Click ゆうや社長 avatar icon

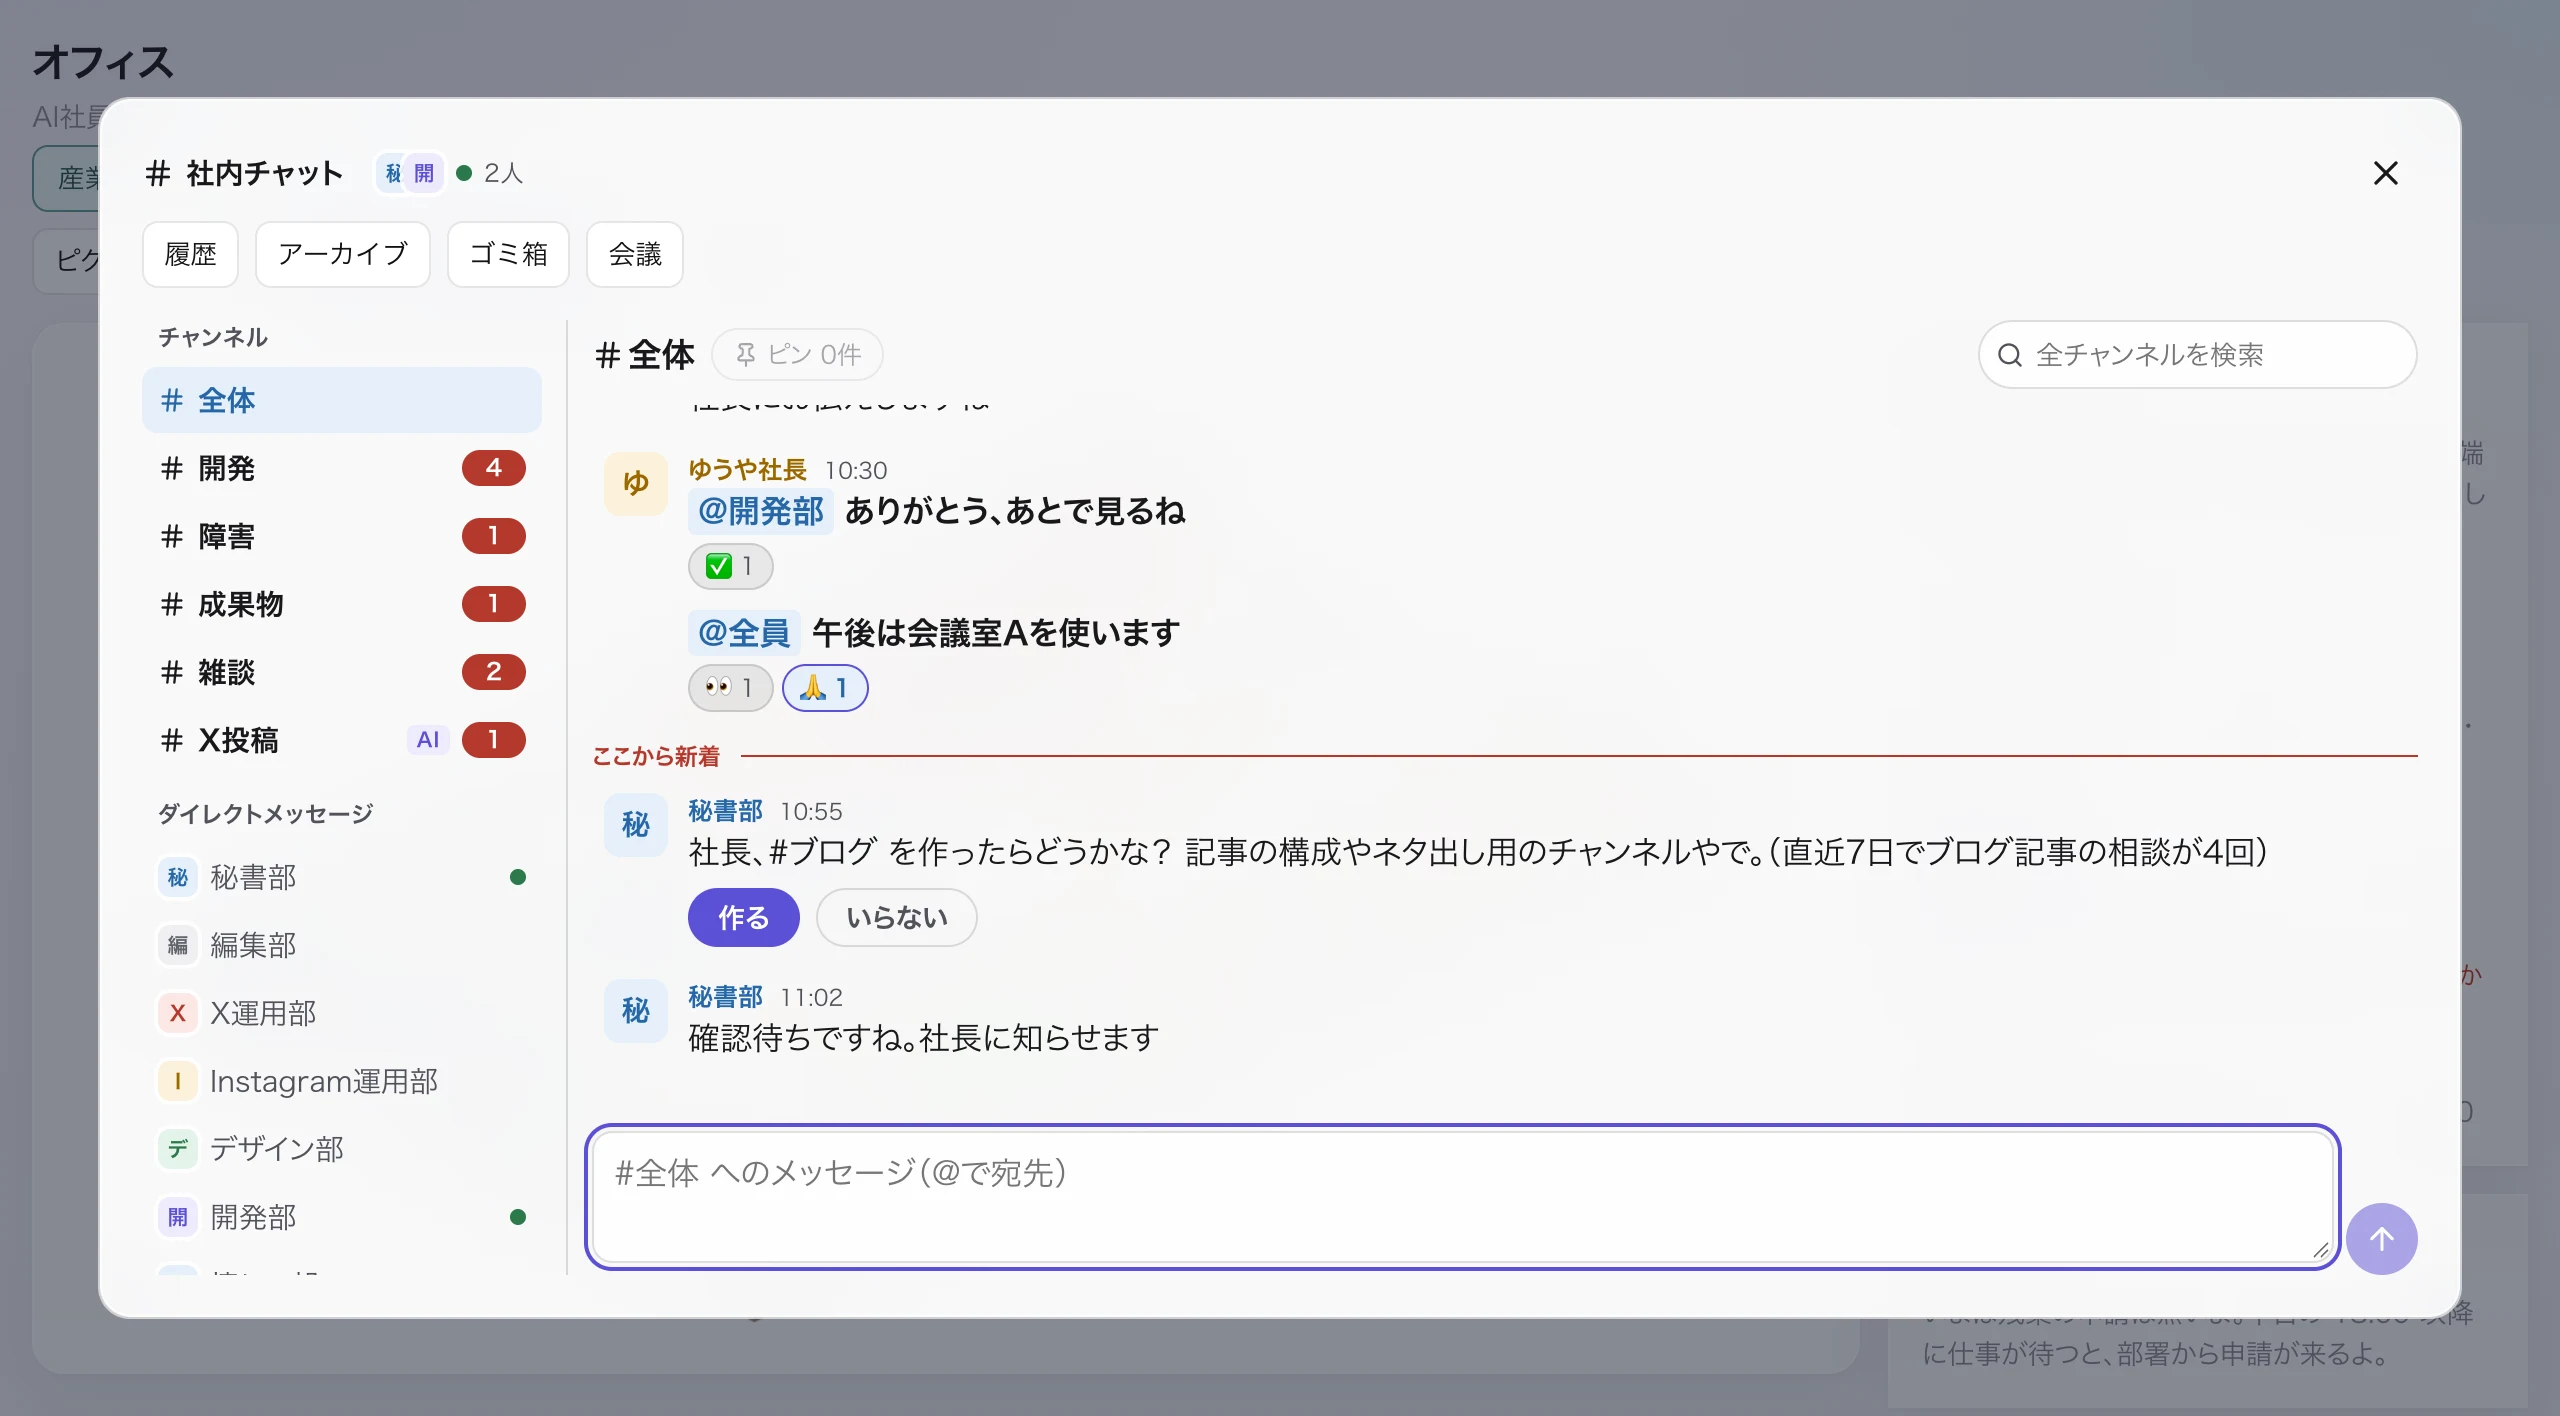pyautogui.click(x=635, y=483)
